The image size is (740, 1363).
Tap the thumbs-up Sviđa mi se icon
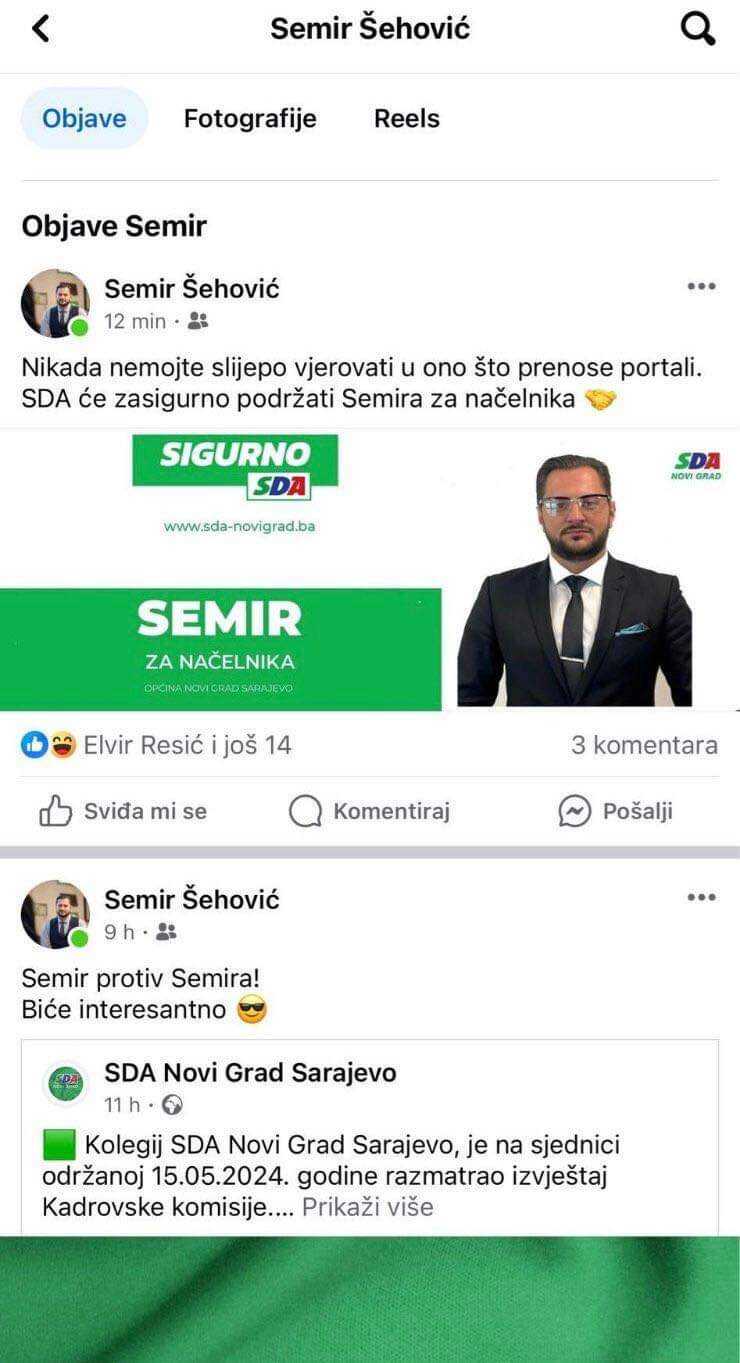(x=54, y=811)
